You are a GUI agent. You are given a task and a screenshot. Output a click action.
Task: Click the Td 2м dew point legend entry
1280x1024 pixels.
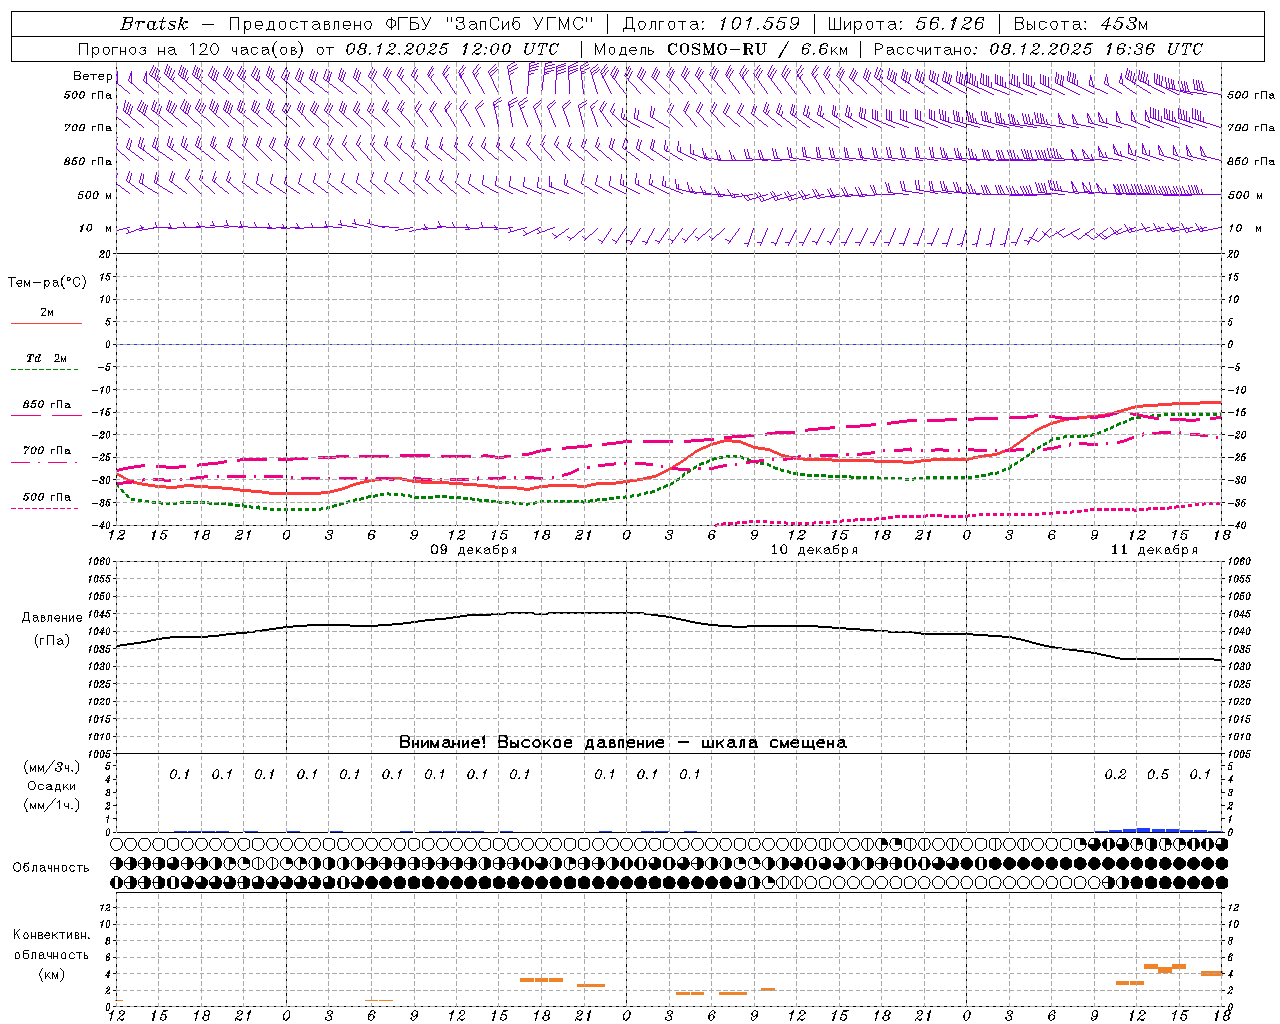coord(46,358)
